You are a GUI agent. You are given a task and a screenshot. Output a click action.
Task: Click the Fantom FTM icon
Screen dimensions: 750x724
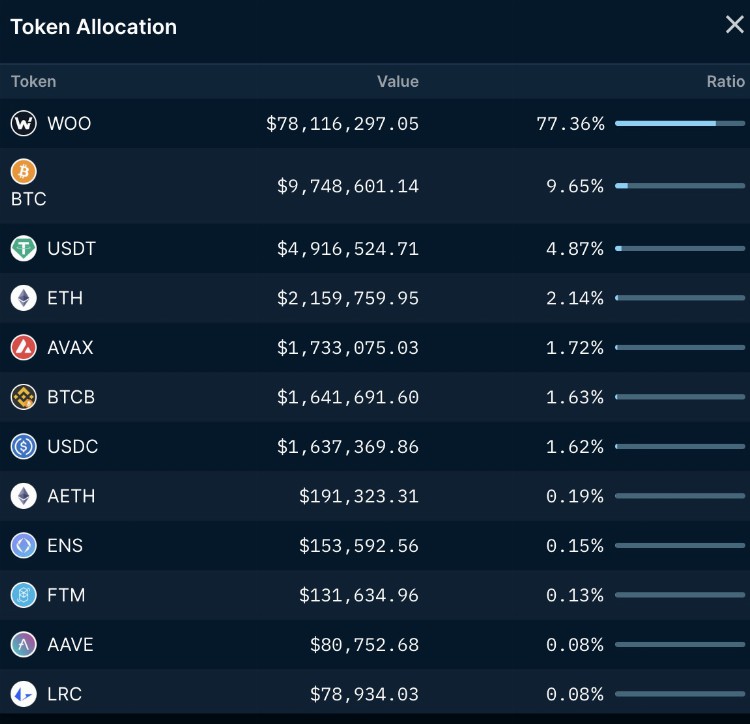pos(23,595)
